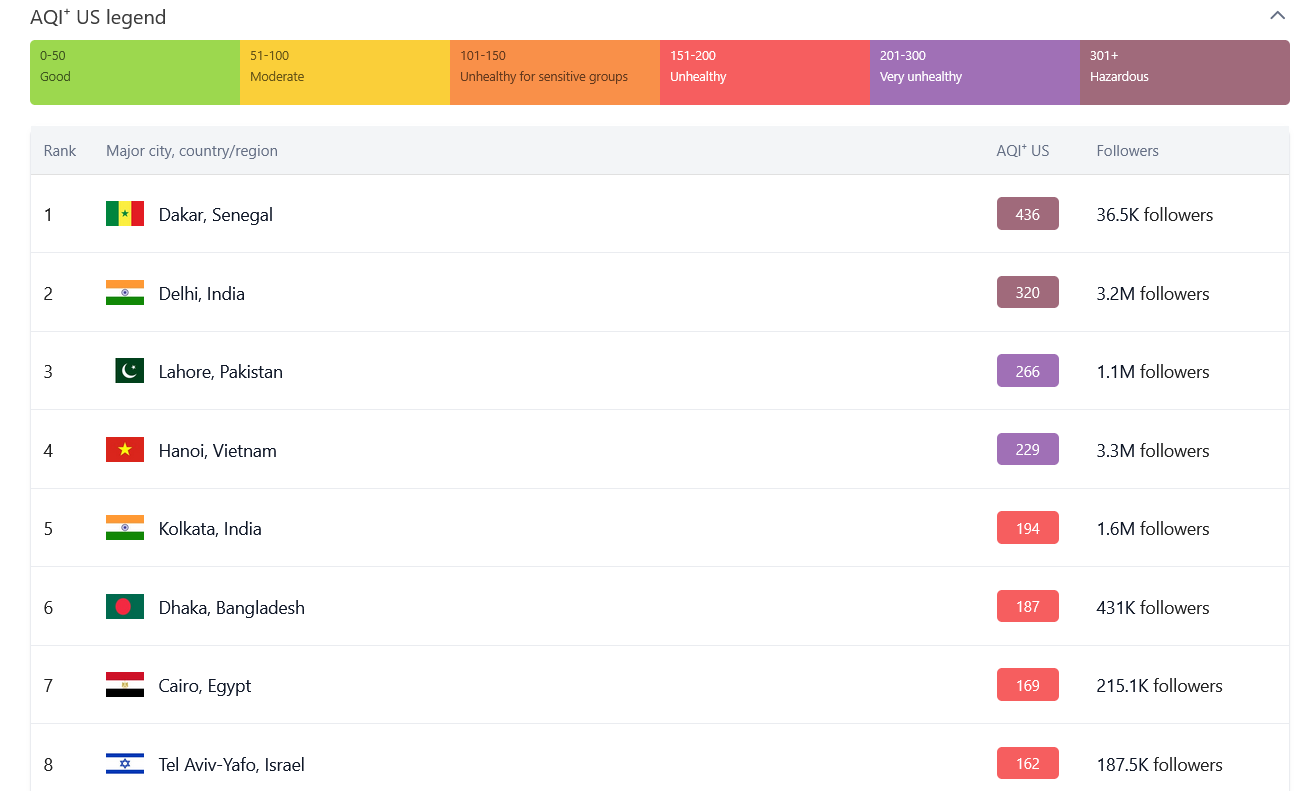
Task: Click the 187 AQI badge for Dhaka
Action: 1028,606
